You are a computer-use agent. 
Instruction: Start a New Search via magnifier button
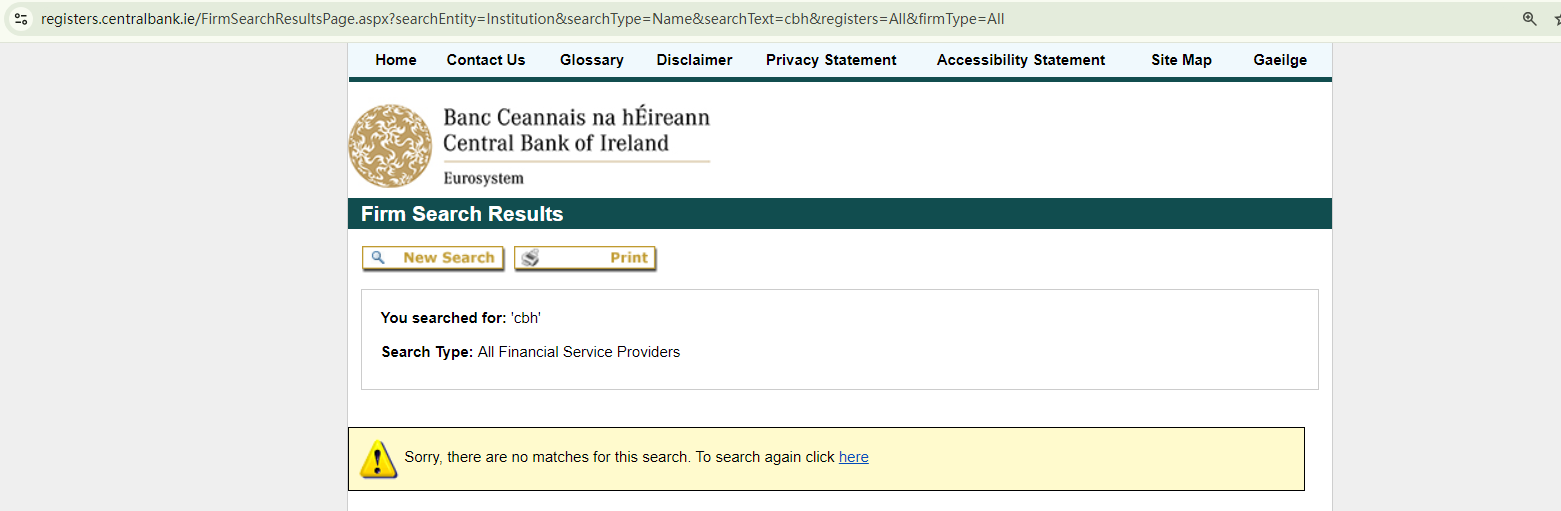coord(433,258)
